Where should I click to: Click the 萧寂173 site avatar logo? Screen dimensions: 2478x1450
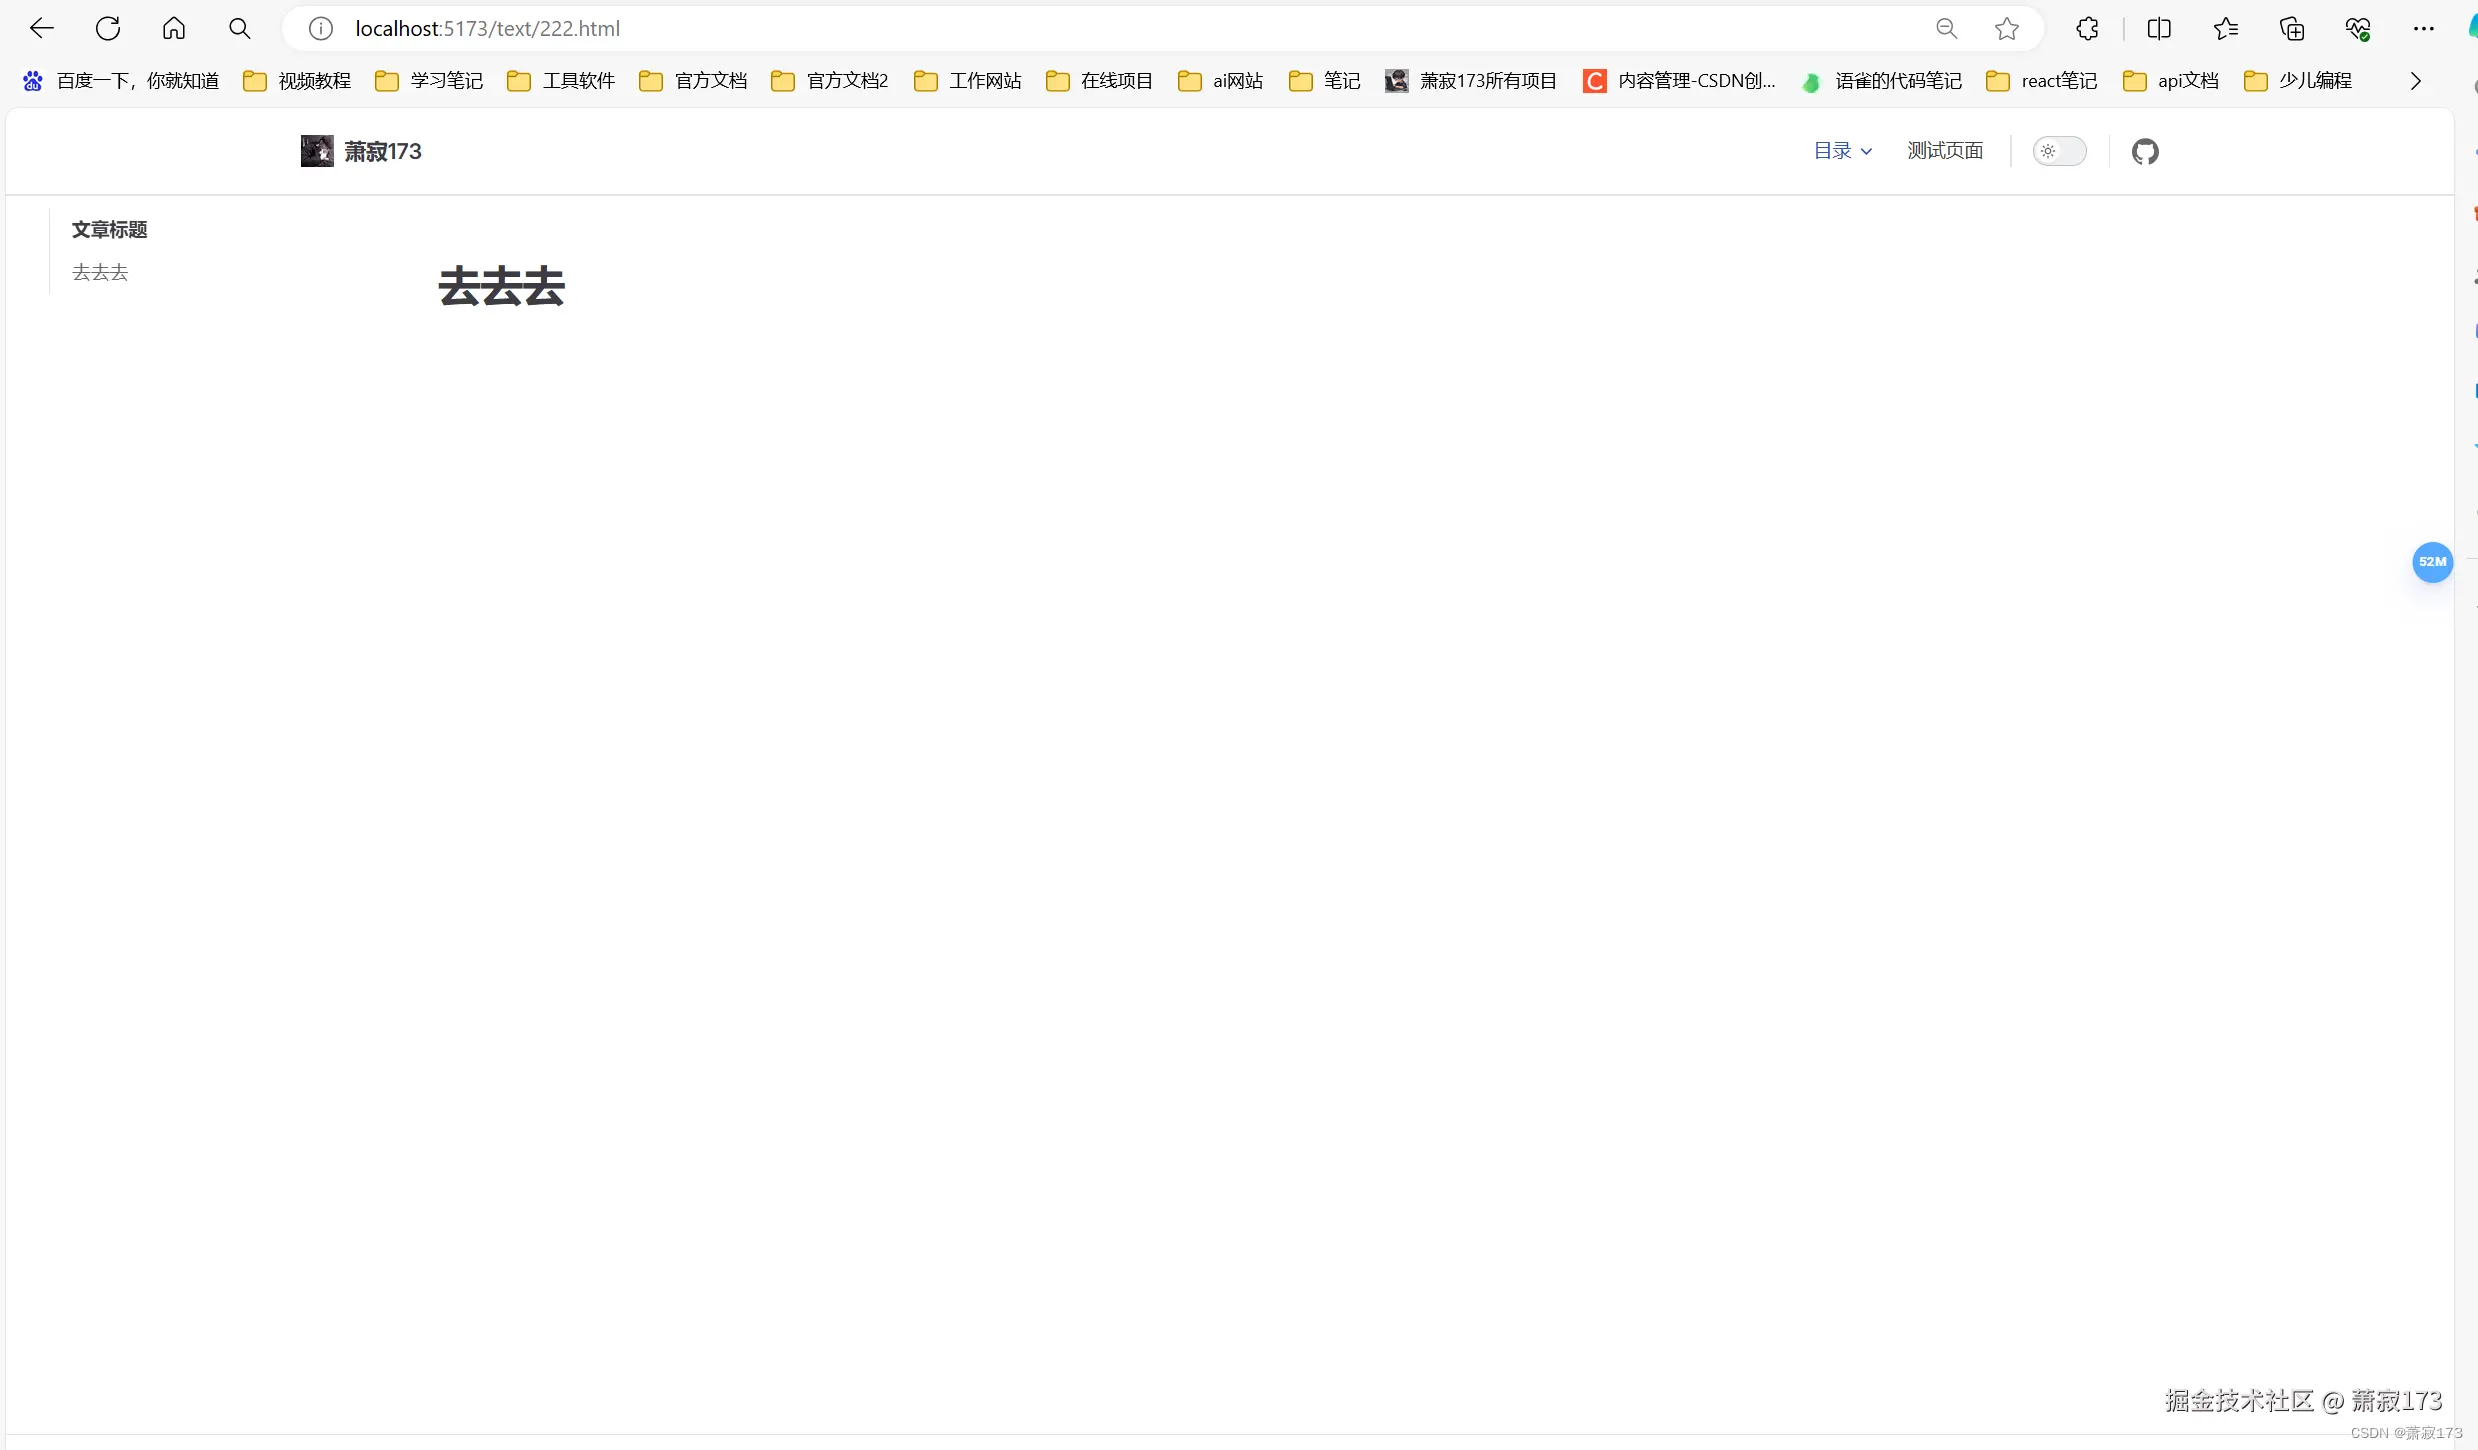[x=318, y=150]
